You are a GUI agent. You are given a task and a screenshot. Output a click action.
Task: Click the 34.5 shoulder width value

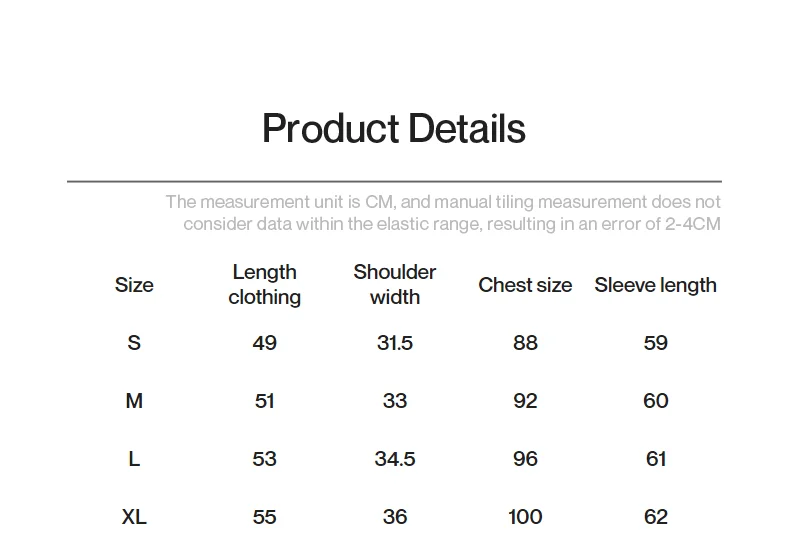[395, 459]
